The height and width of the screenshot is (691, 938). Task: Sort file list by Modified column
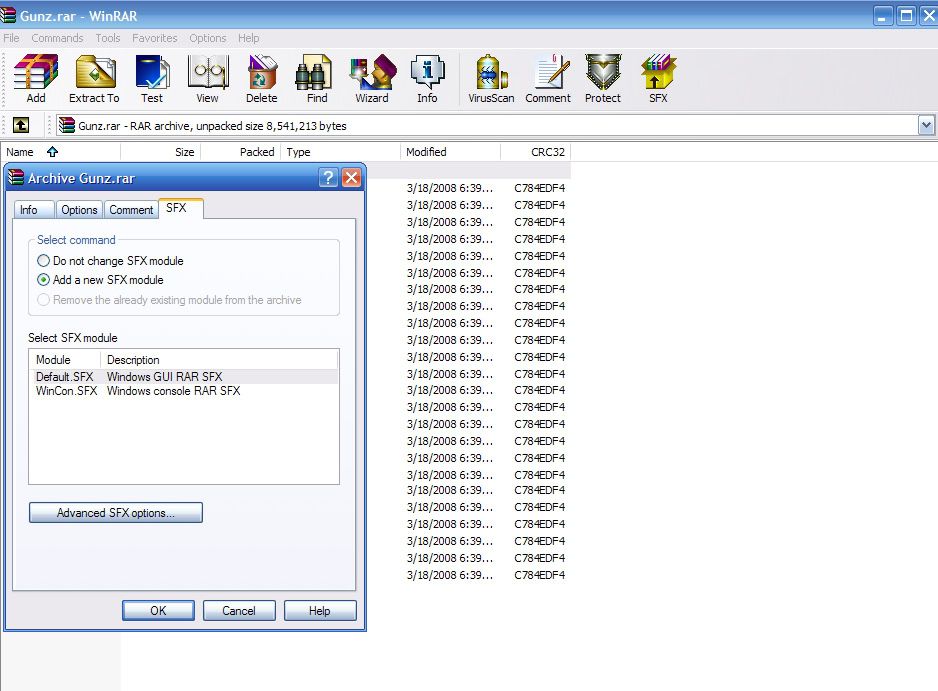pos(426,152)
